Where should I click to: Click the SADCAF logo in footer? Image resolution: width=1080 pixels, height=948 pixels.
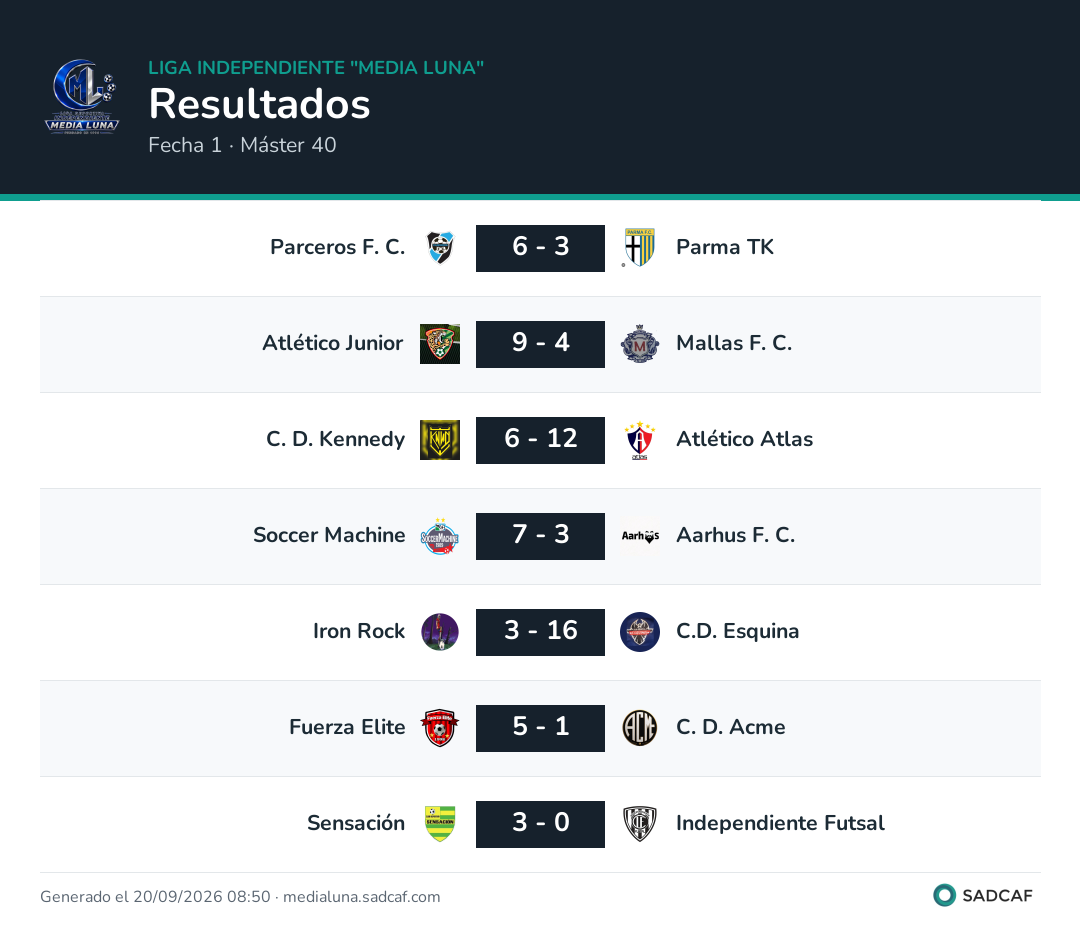click(x=983, y=896)
